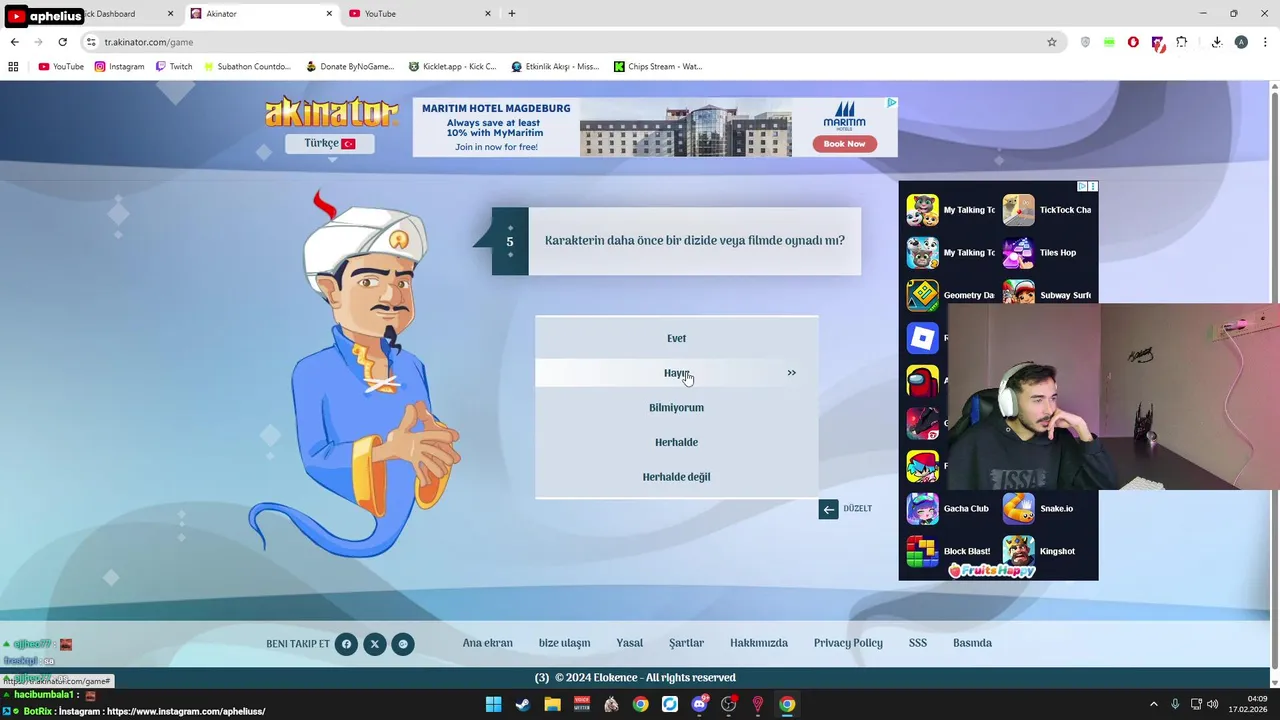
Task: Click the site info icon in address bar
Action: tap(91, 42)
